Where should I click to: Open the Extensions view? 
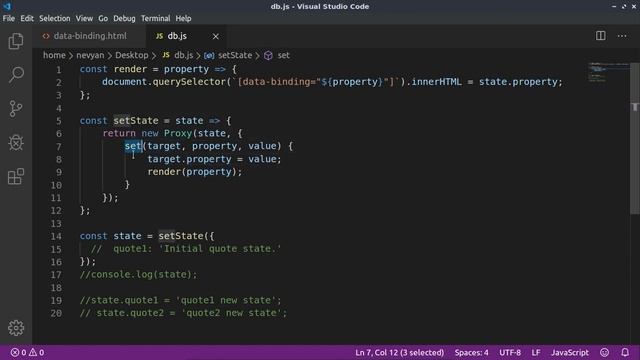[16, 176]
